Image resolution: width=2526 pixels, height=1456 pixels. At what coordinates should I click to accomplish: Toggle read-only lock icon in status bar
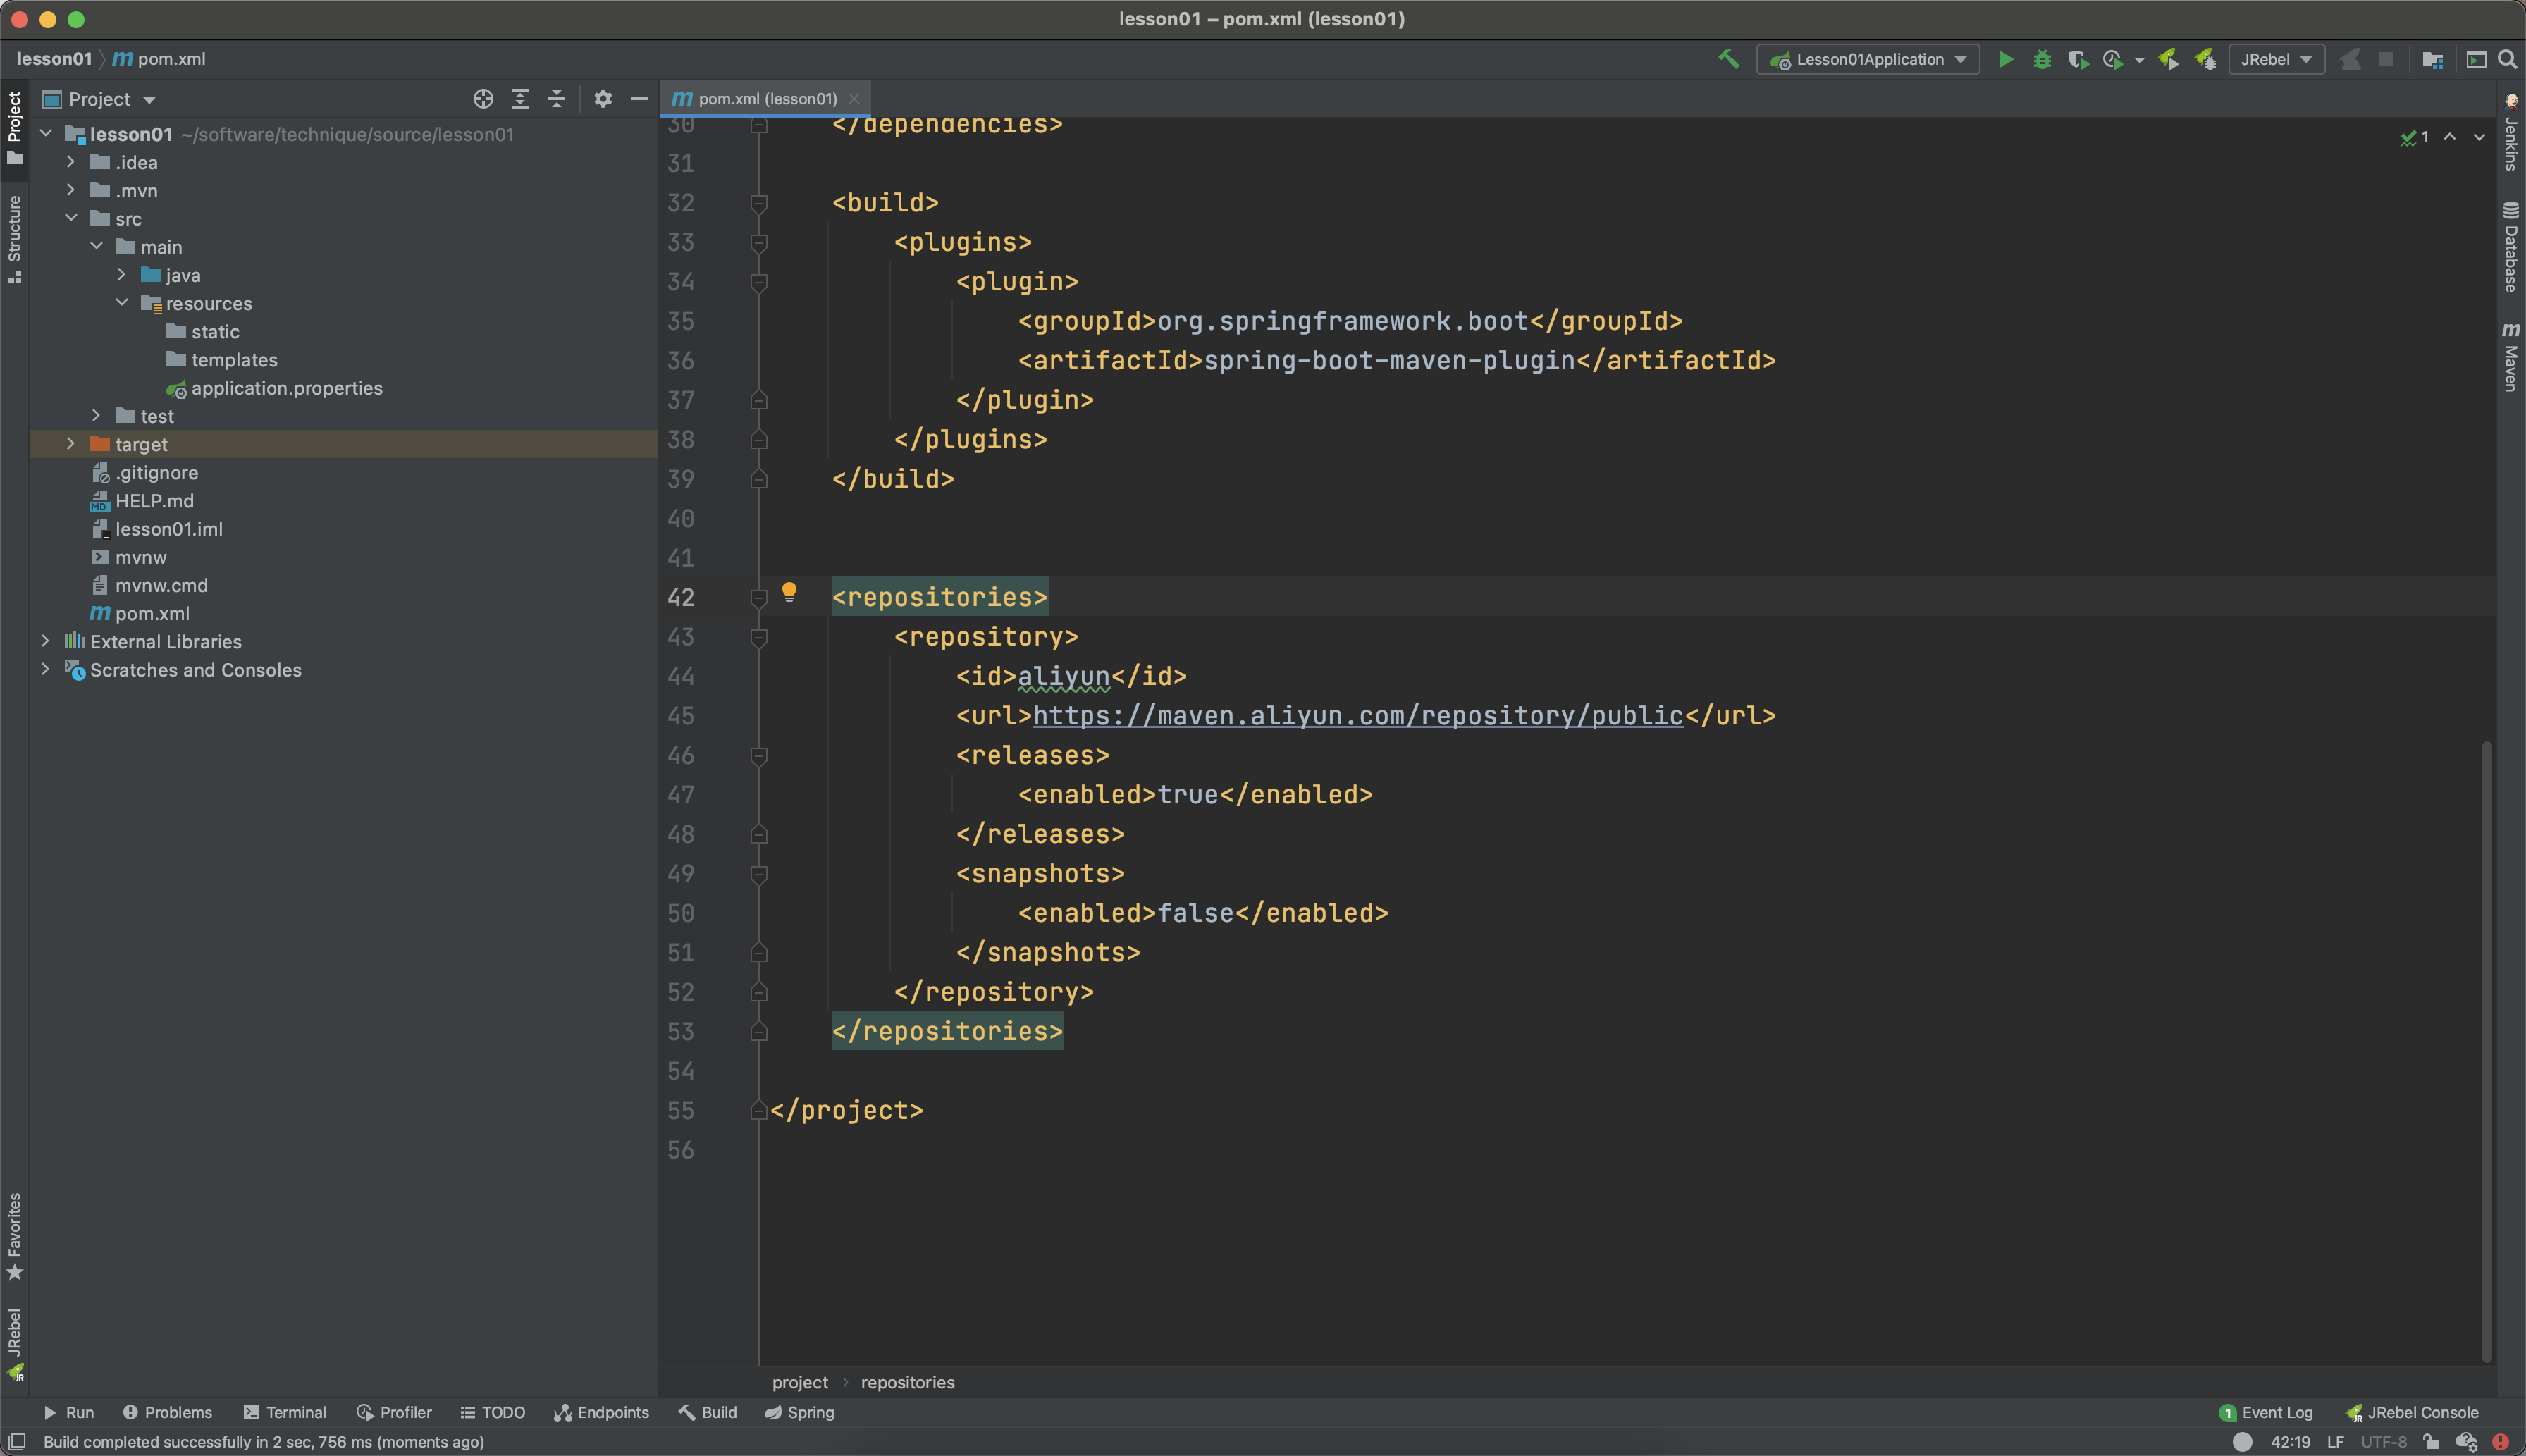tap(2431, 1442)
